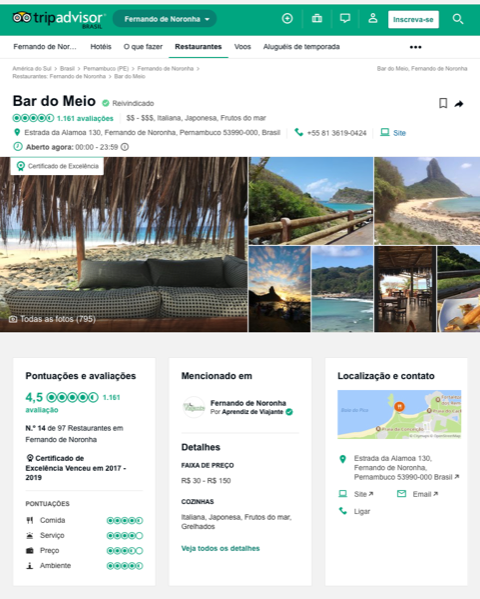Select the Fernando de Nor... tab
This screenshot has width=480, height=599.
[45, 47]
